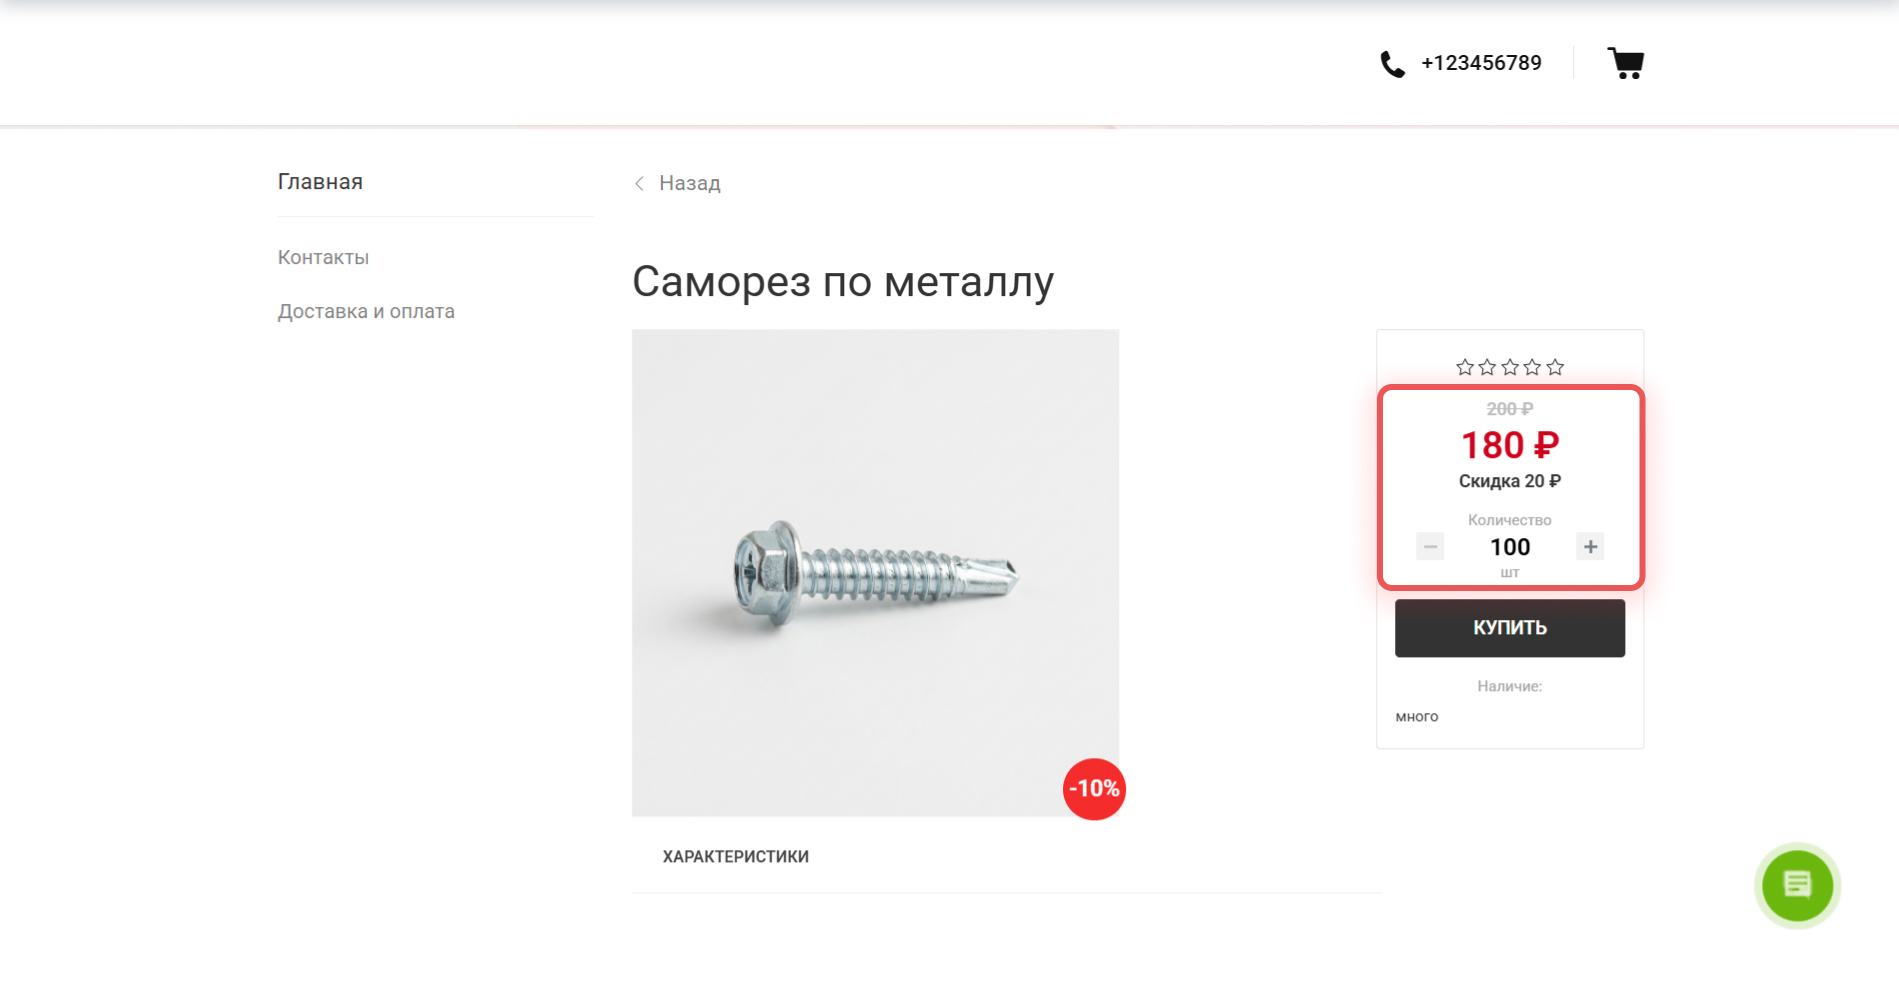
Task: Click the quantity field showing 100
Action: [x=1510, y=547]
